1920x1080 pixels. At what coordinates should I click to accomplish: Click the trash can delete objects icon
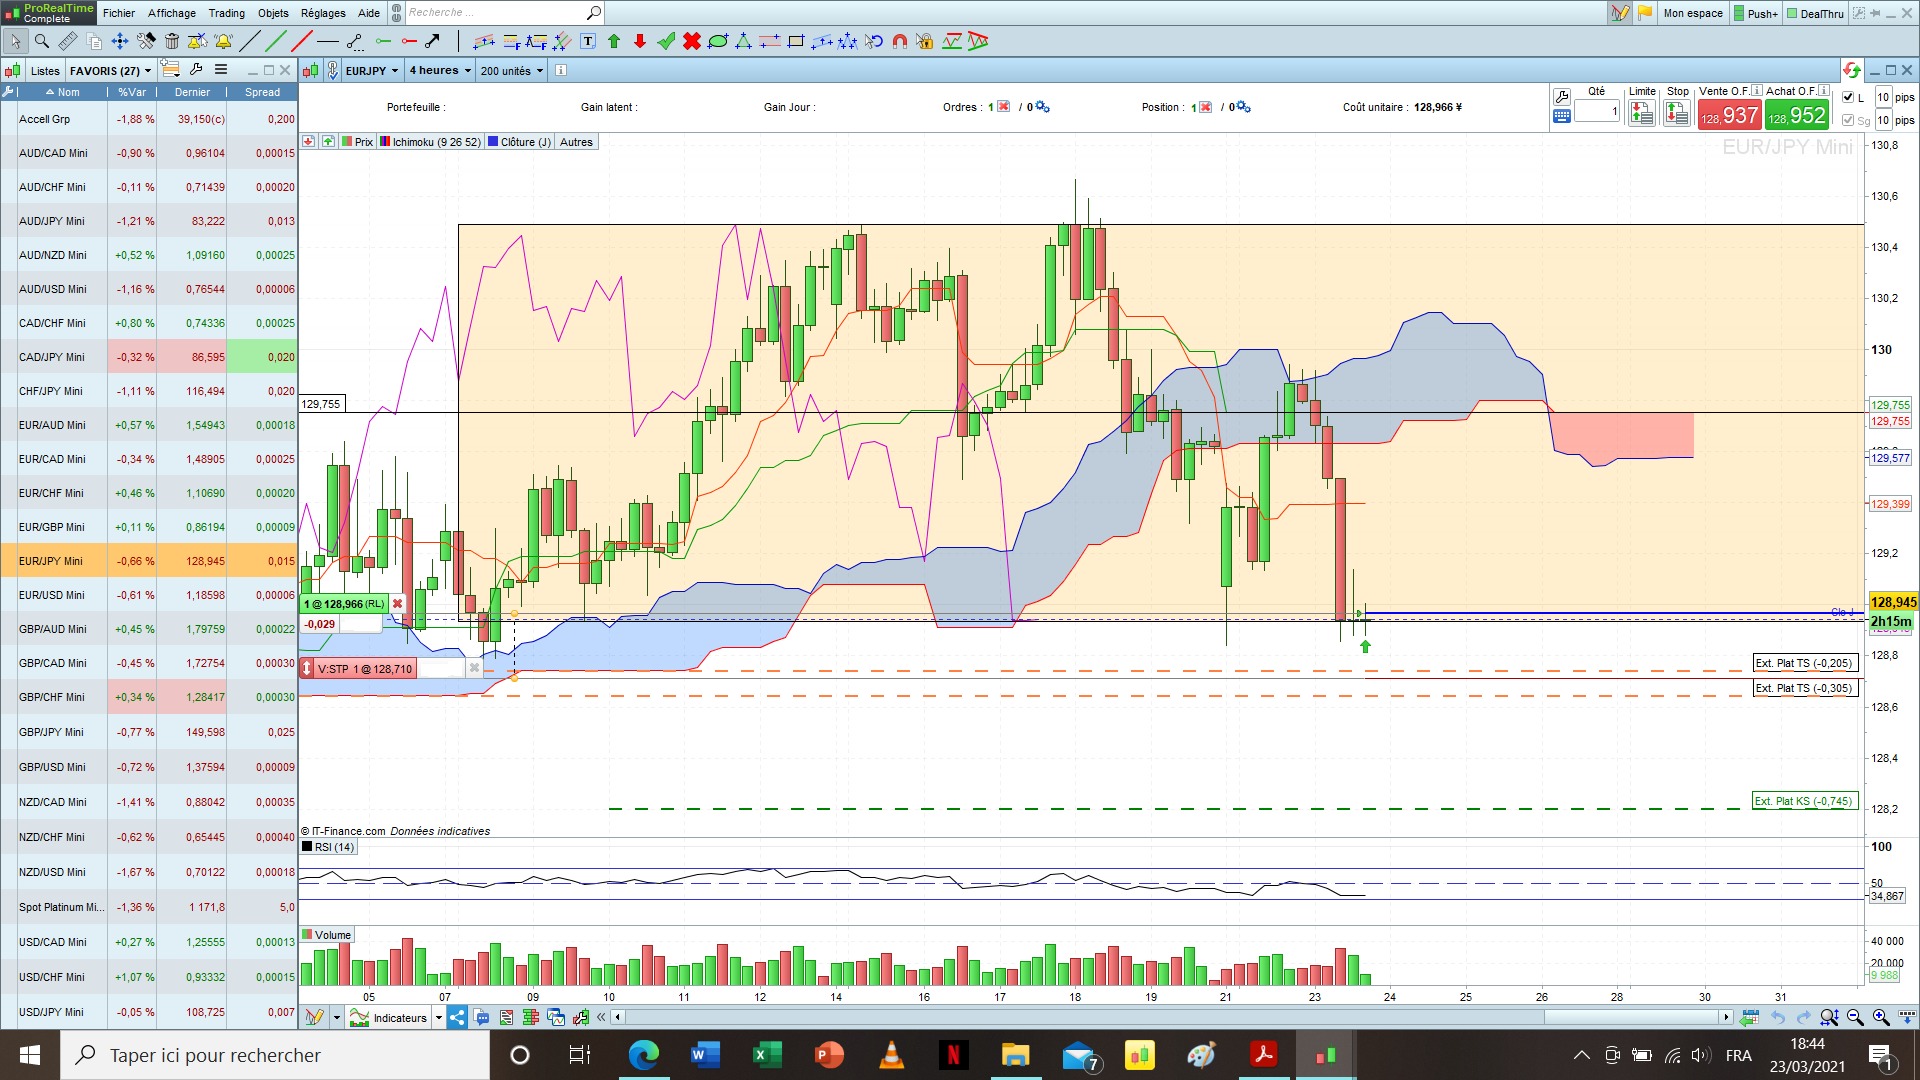172,41
